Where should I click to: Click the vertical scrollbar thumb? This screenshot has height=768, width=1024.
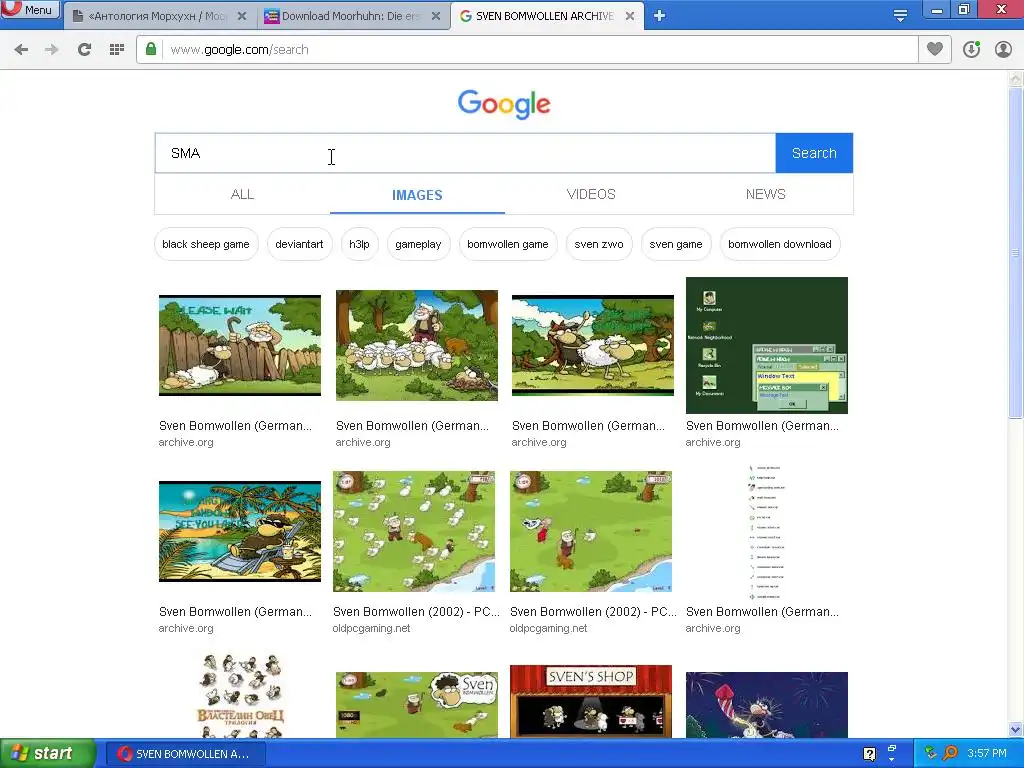(1016, 253)
